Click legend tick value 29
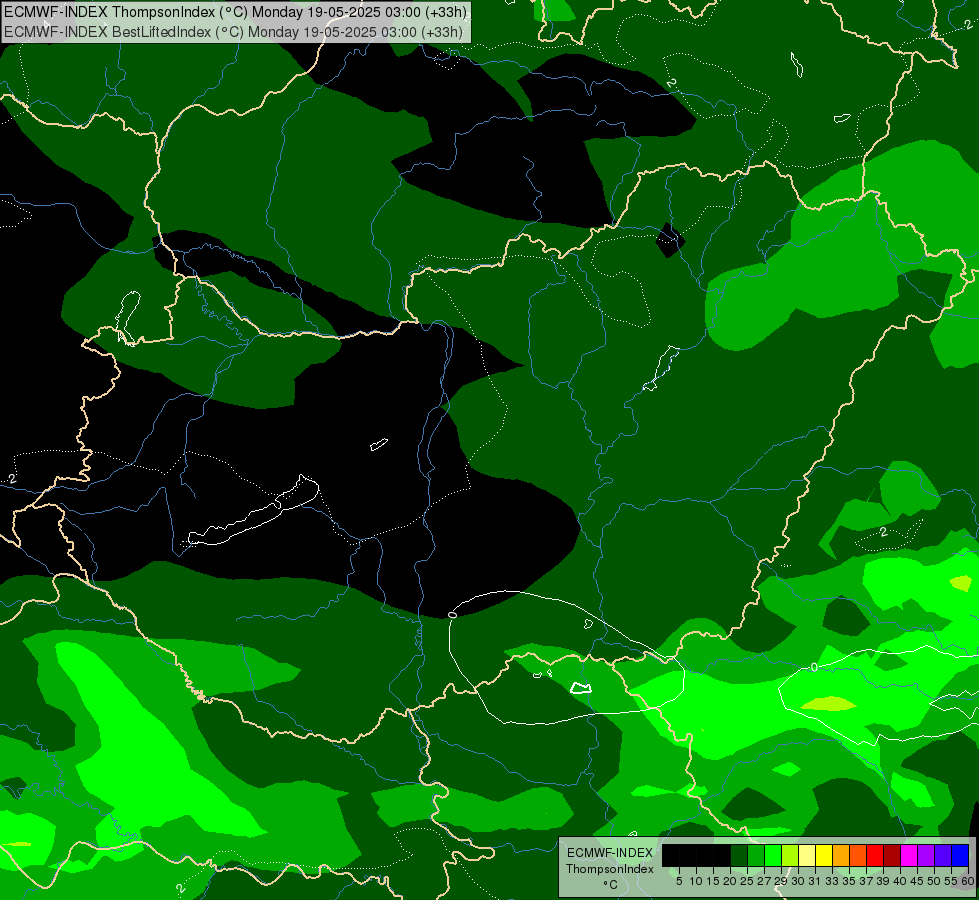The height and width of the screenshot is (900, 979). [781, 881]
